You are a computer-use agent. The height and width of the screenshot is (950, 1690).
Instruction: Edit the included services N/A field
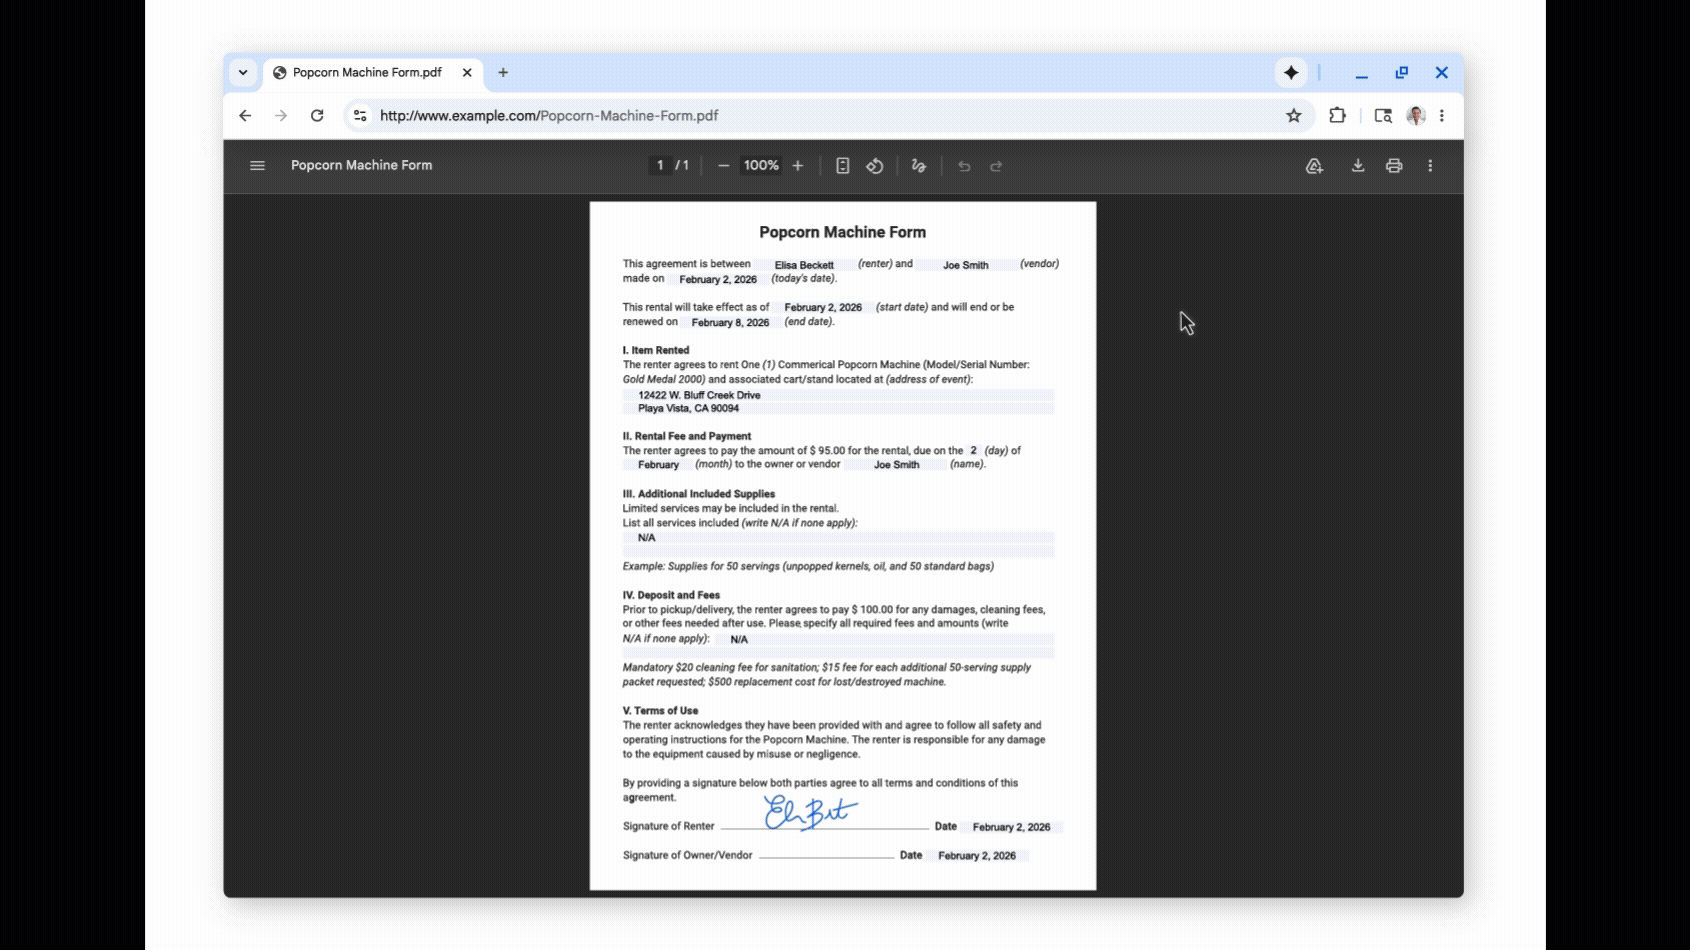839,538
